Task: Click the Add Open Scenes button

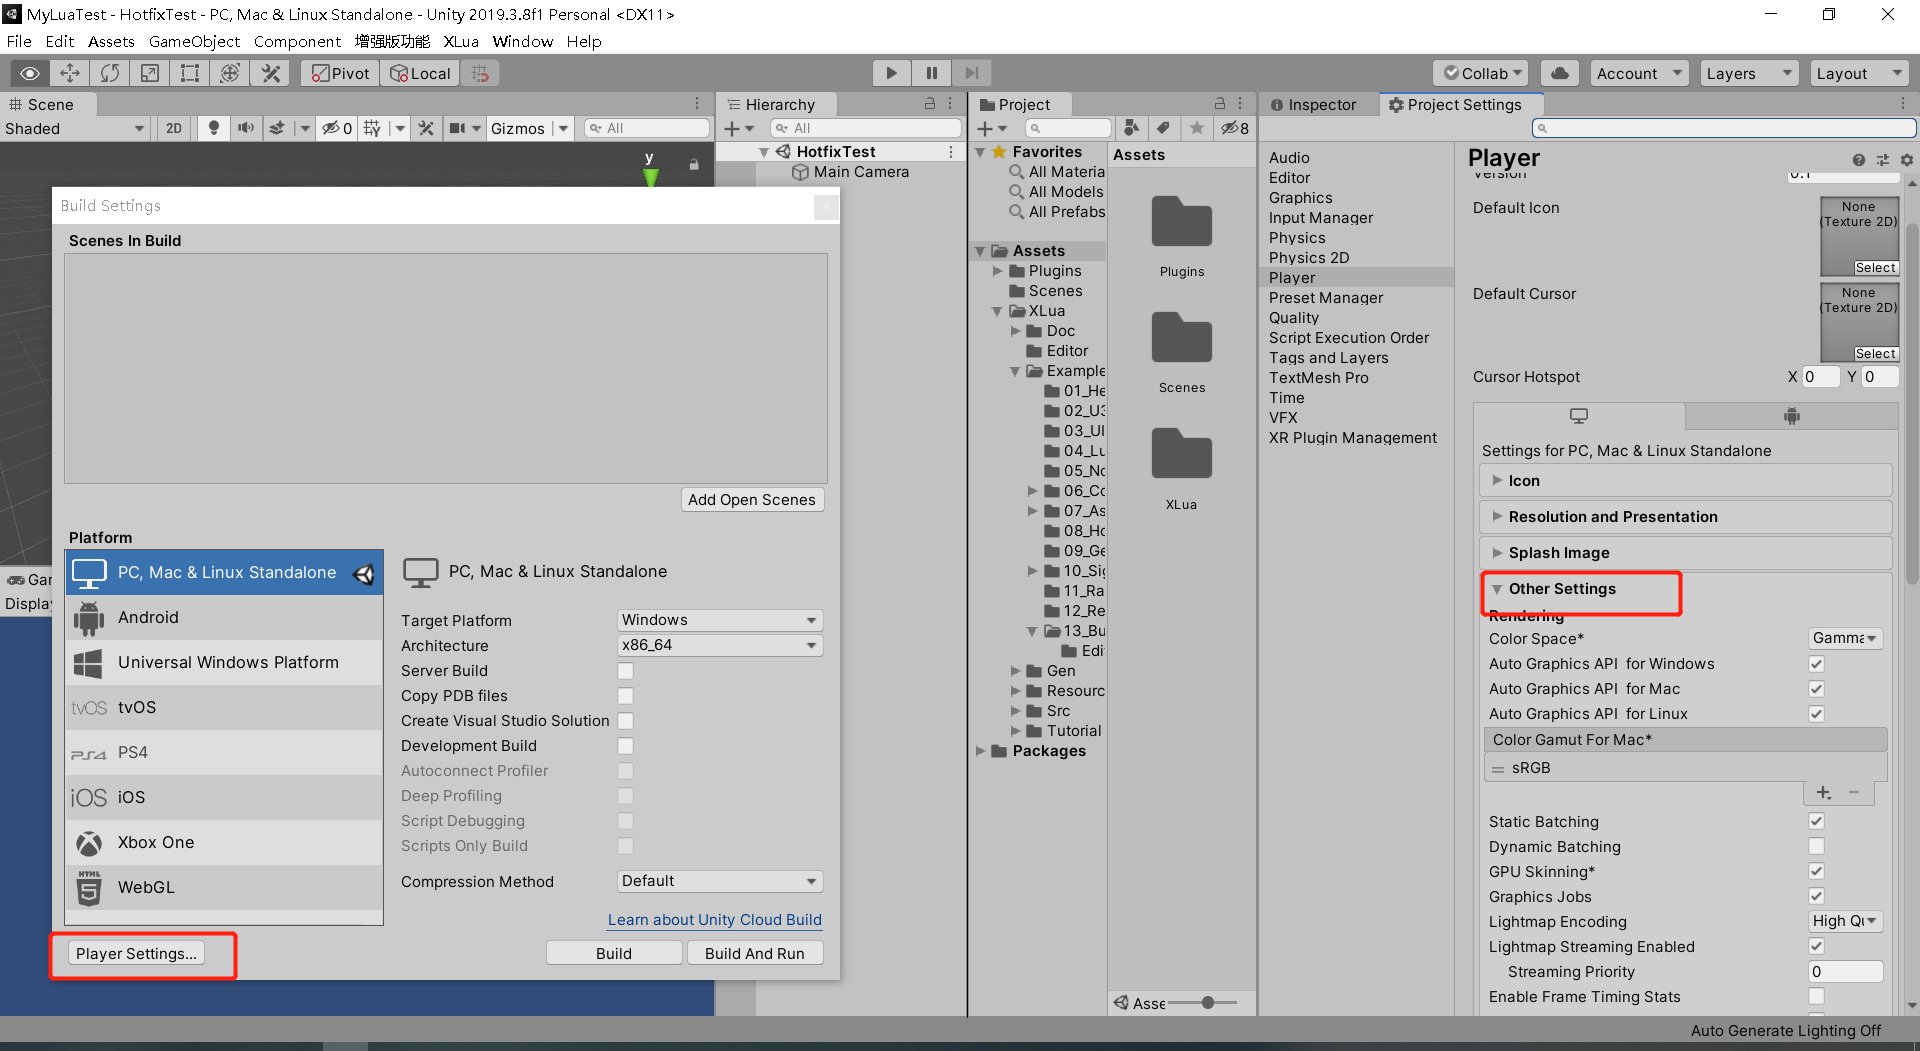Action: point(752,500)
